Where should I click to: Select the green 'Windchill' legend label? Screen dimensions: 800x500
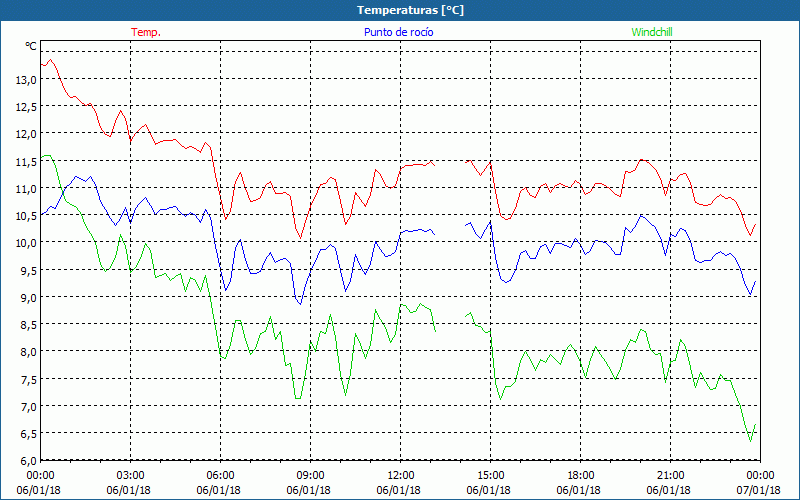point(652,32)
